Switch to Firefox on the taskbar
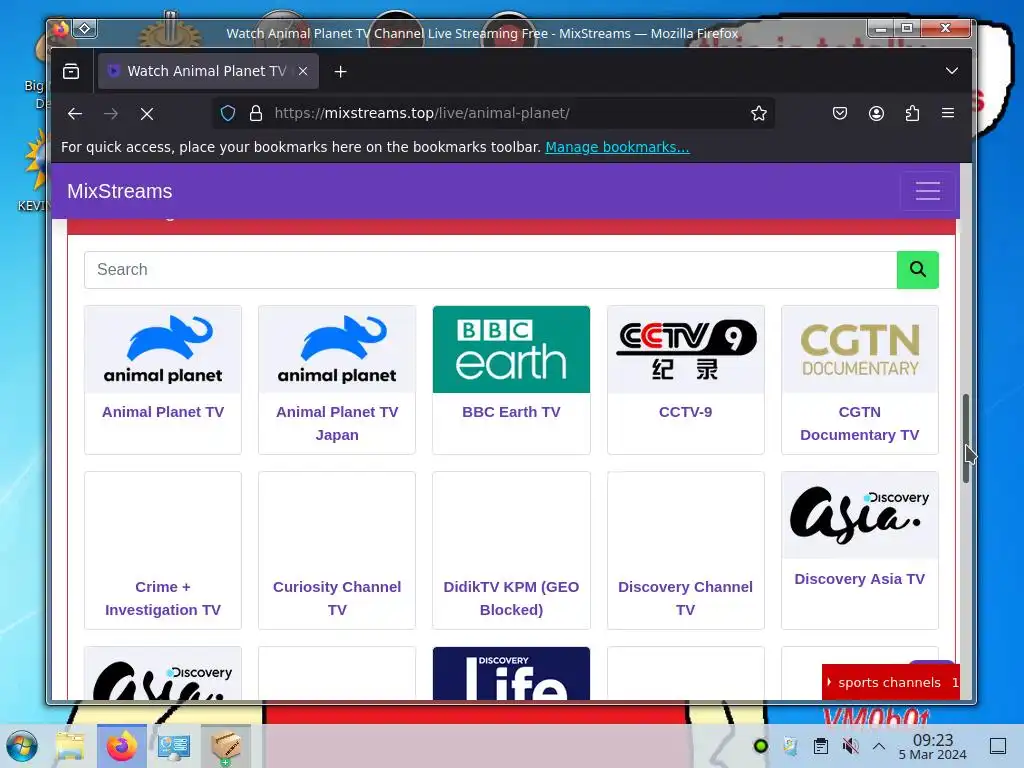 click(x=122, y=746)
